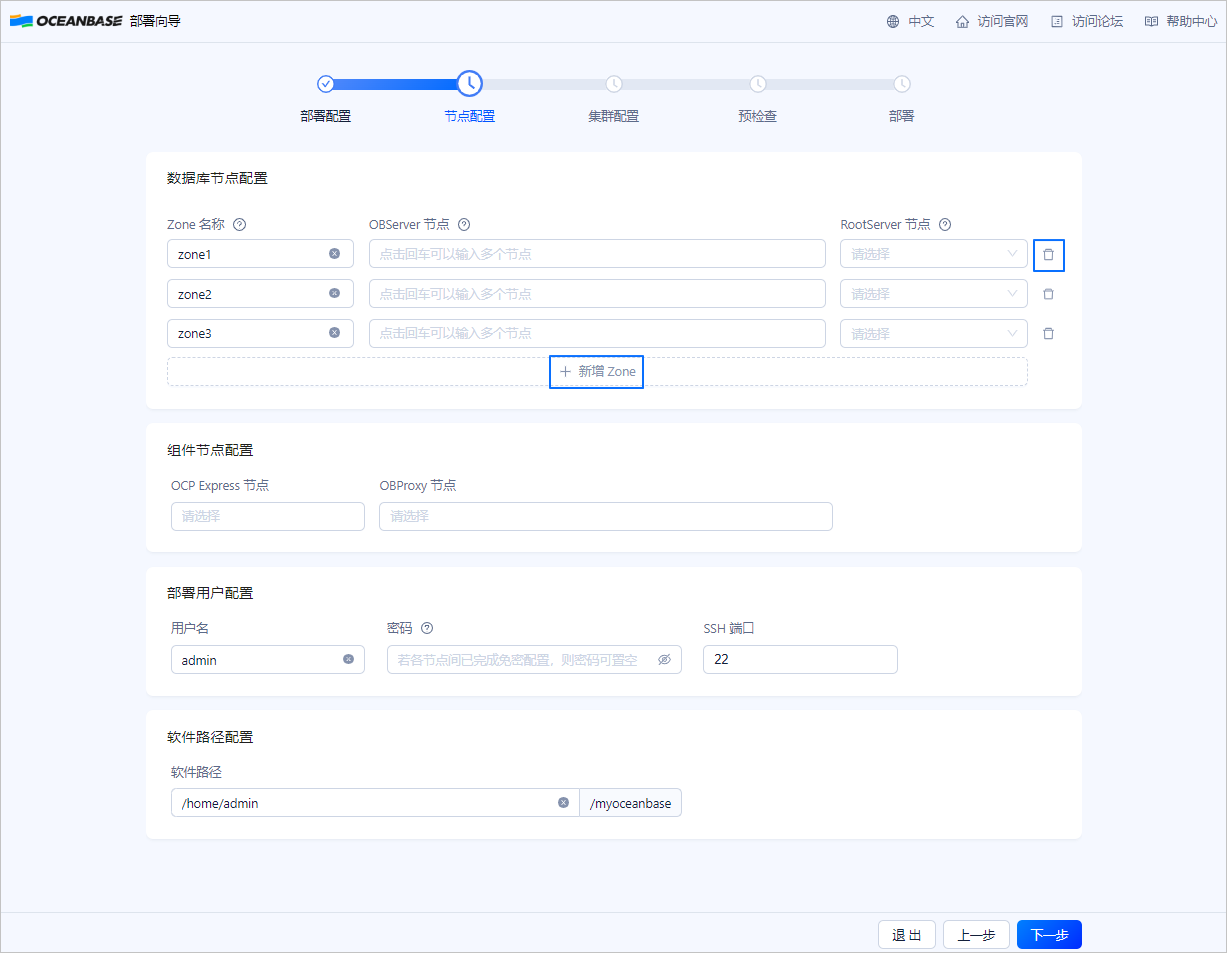Viewport: 1227px width, 953px height.
Task: Clear the 软件路径 field using its x icon
Action: point(563,802)
